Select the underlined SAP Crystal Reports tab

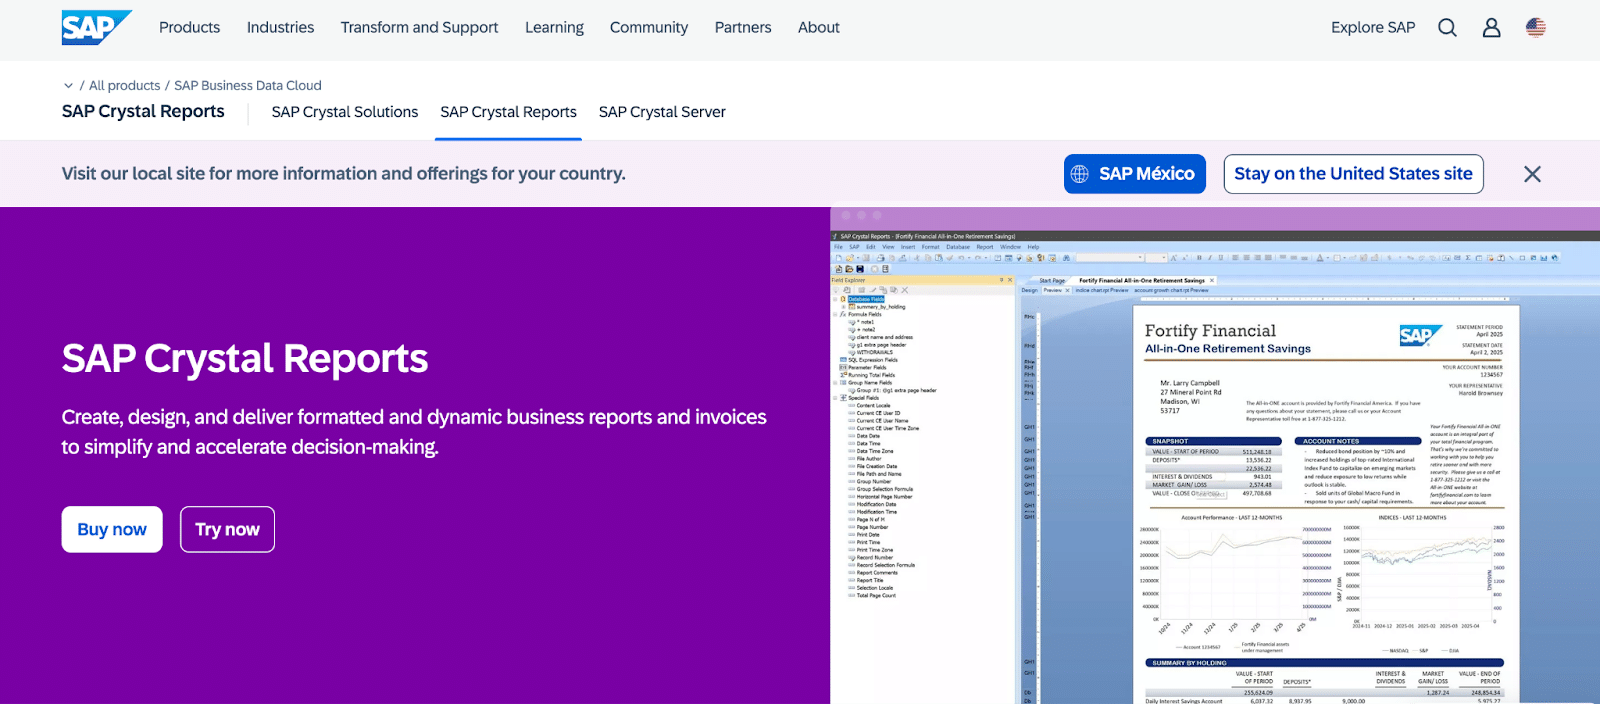[x=508, y=112]
